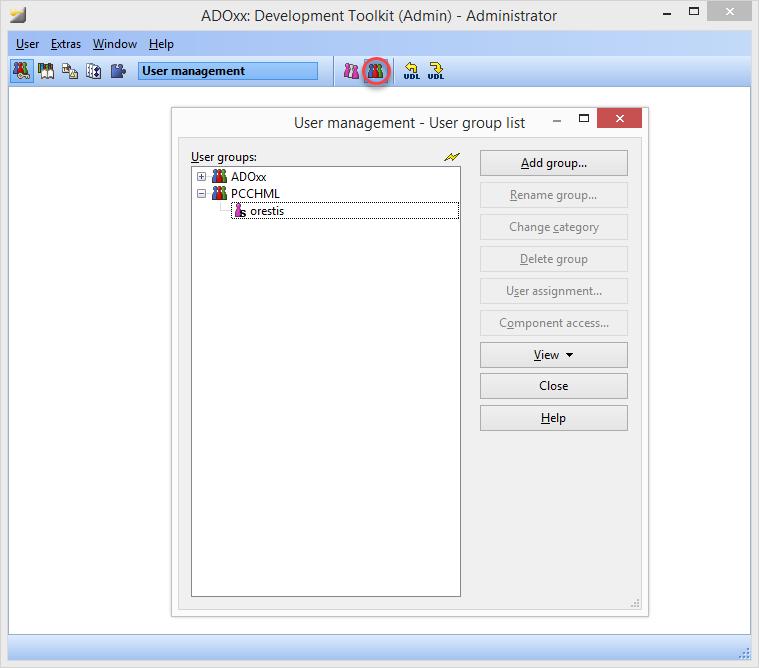
Task: Open the Attribute profile management icon
Action: (93, 71)
